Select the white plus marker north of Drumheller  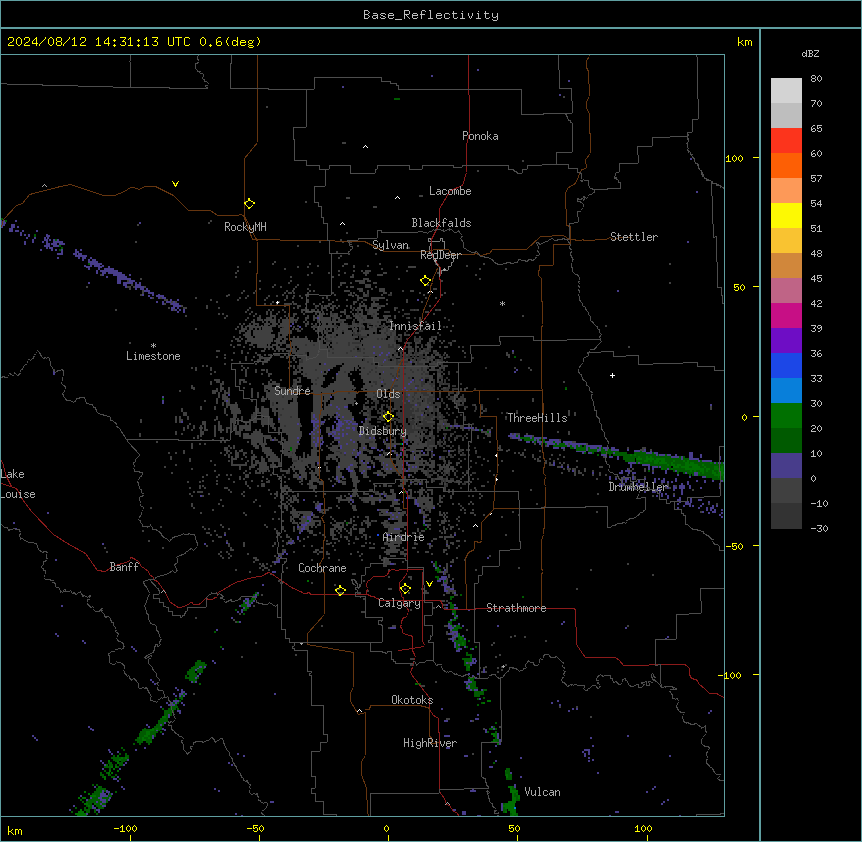(x=612, y=375)
